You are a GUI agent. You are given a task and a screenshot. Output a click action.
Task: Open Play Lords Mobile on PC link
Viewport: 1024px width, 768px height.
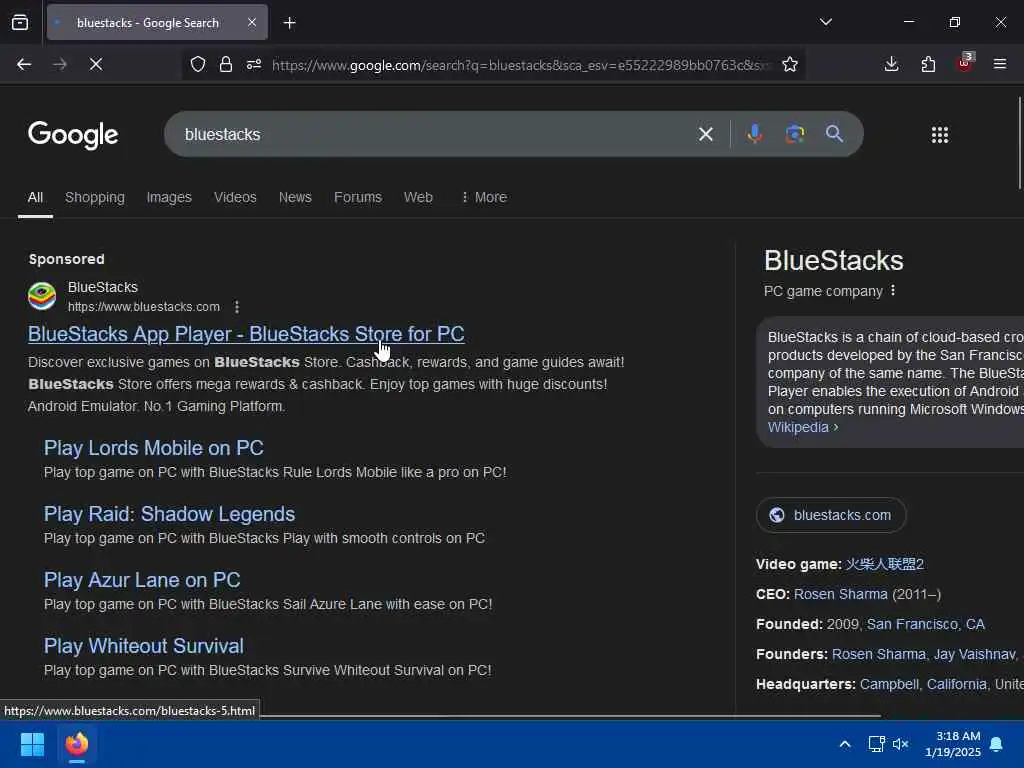pyautogui.click(x=153, y=448)
